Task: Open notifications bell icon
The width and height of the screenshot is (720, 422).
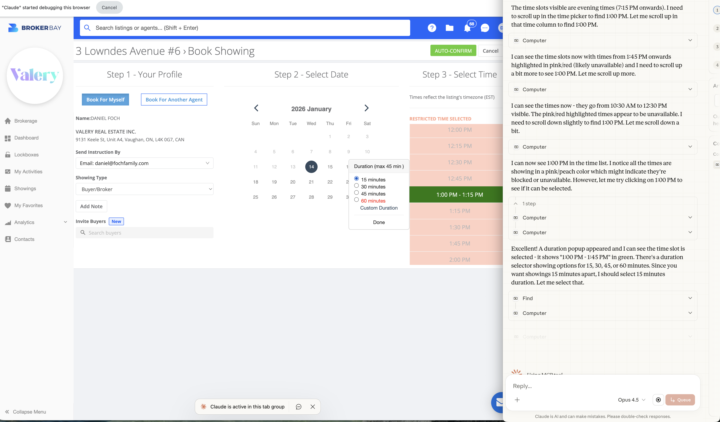Action: click(467, 28)
